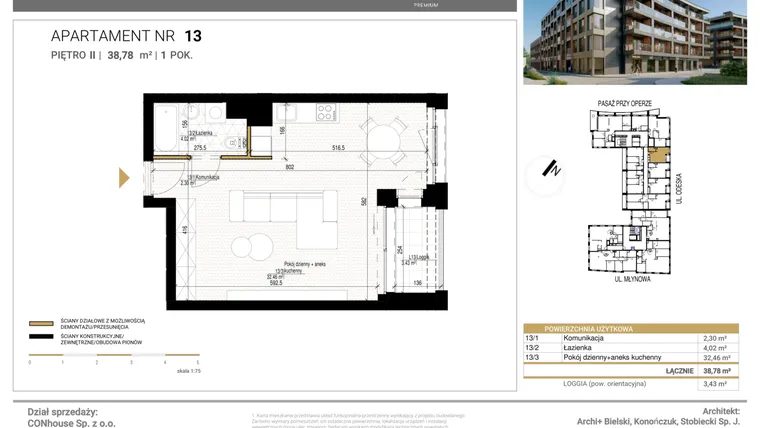Click the floor location plan thumbnail
Image resolution: width=760 pixels, height=428 pixels.
[x=630, y=191]
